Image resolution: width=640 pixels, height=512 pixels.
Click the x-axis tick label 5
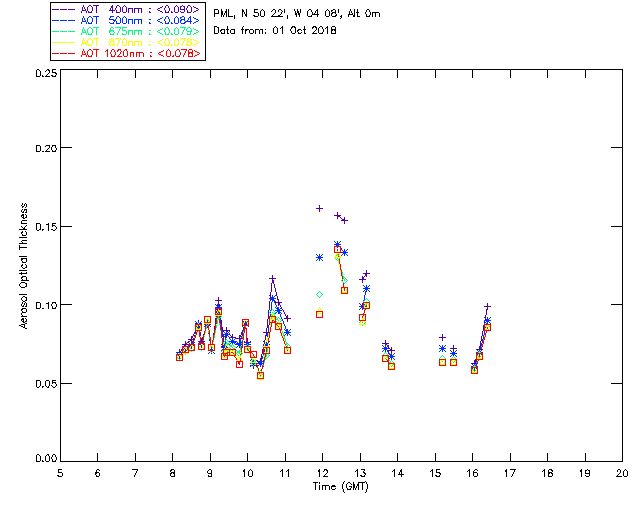60,473
